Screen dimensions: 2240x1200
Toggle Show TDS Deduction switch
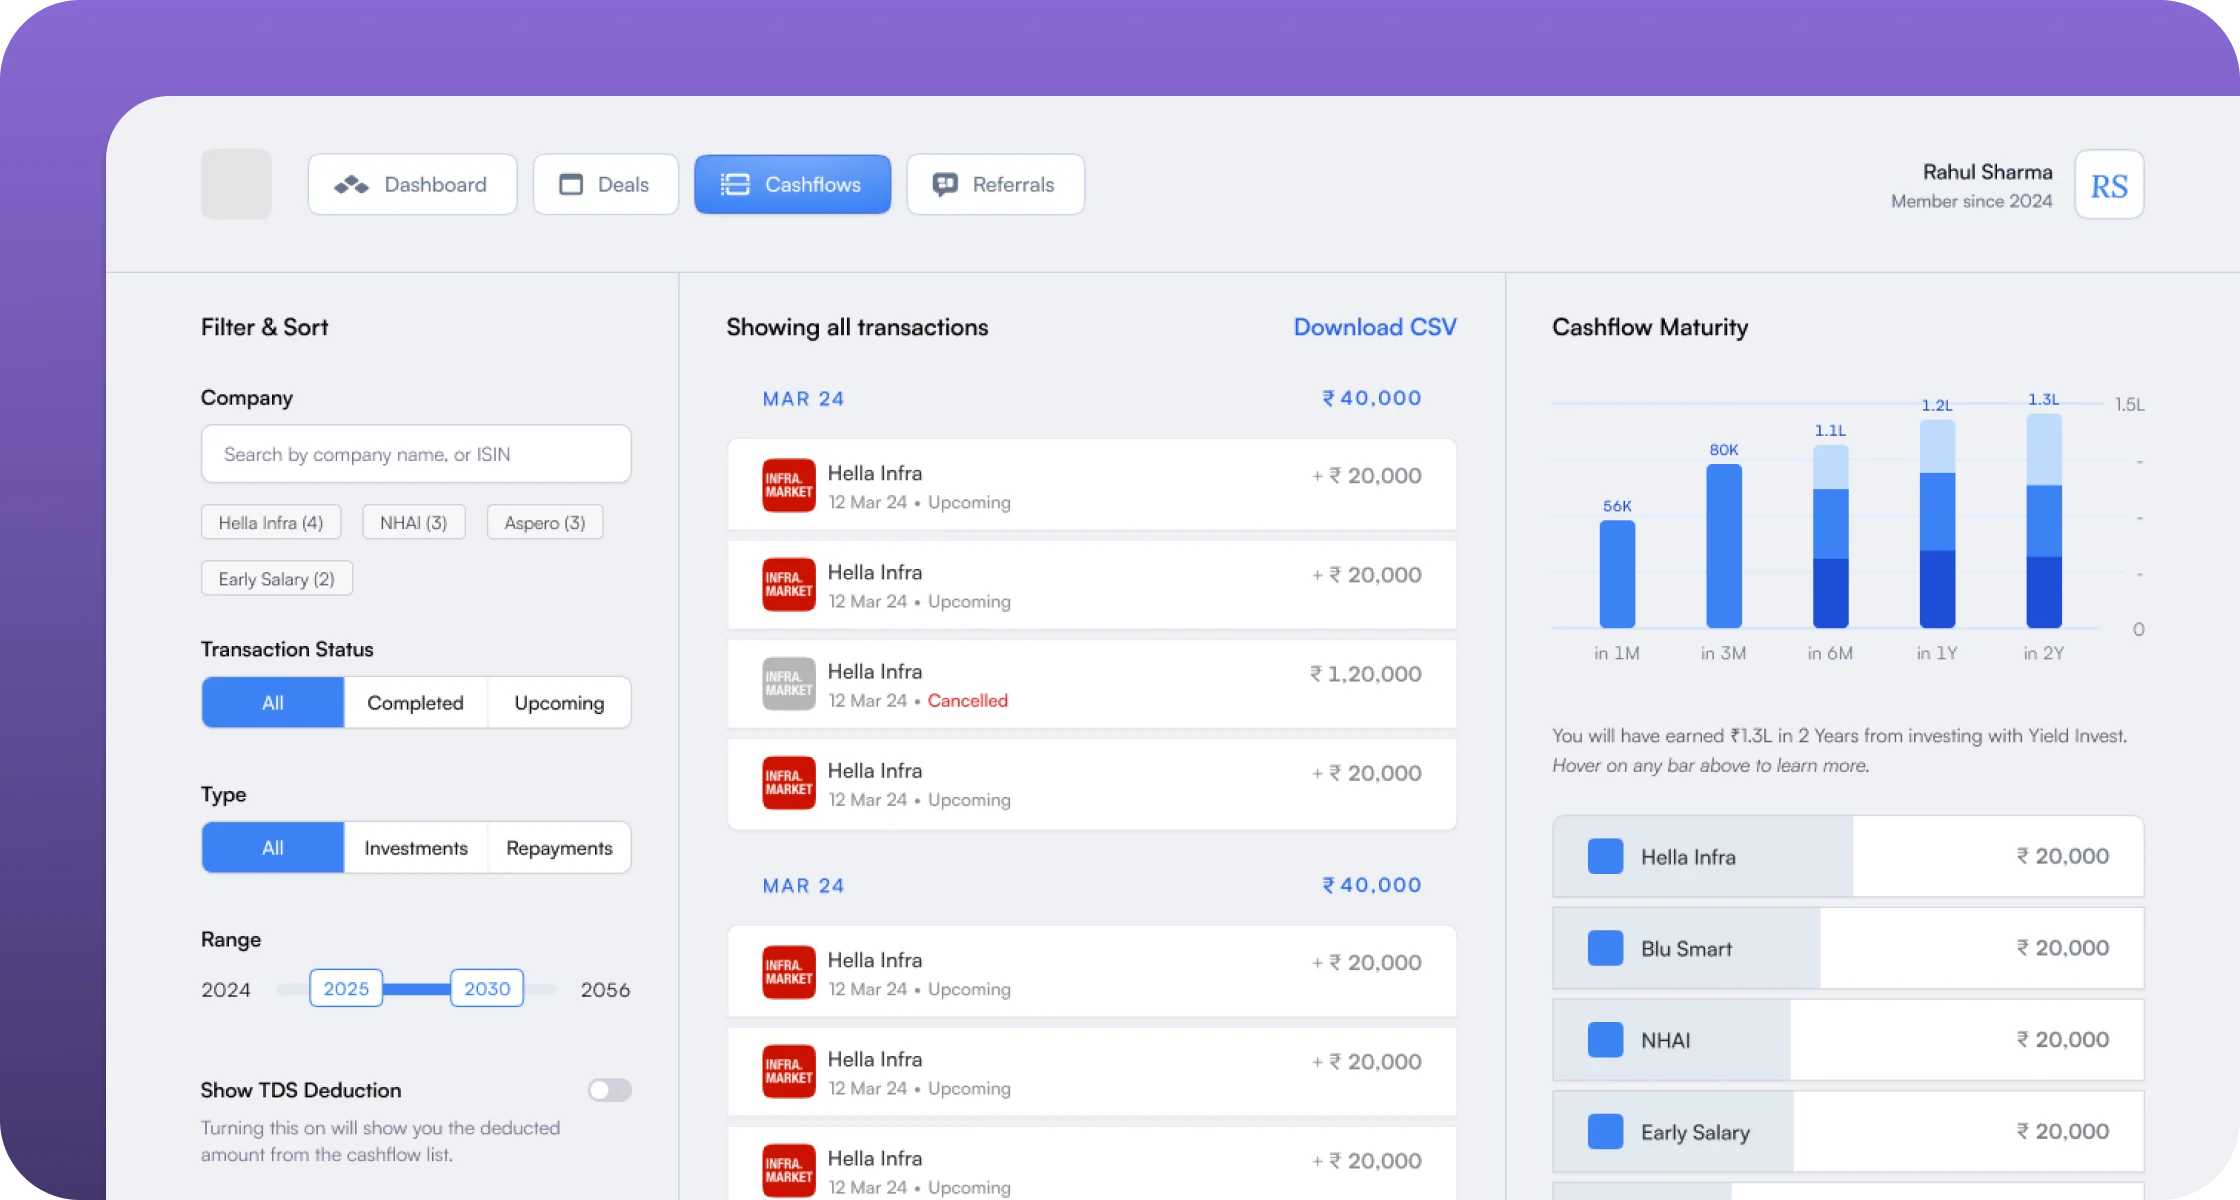coord(609,1089)
